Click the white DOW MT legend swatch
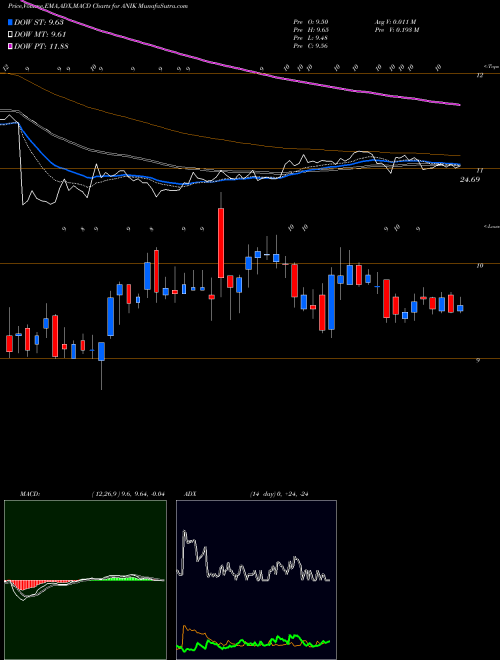Image resolution: width=500 pixels, height=660 pixels. pyautogui.click(x=10, y=34)
